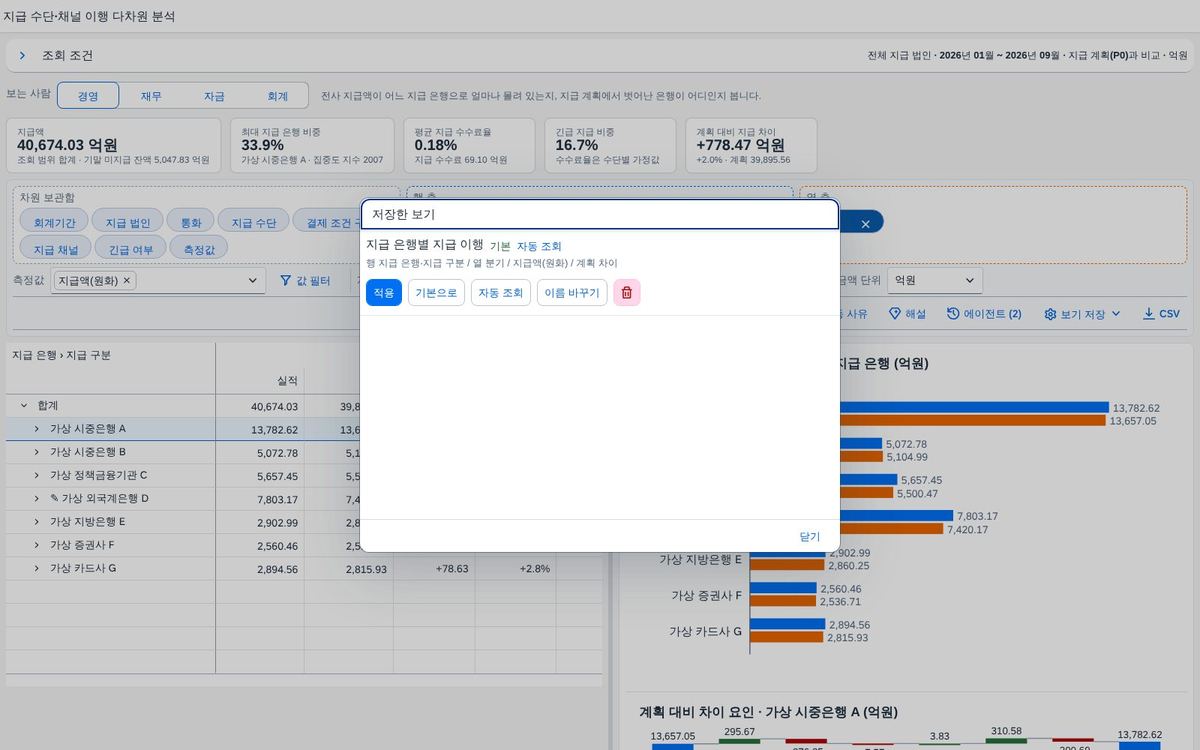
Task: Click the 최대 지급 은행 비중 card
Action: pyautogui.click(x=313, y=145)
